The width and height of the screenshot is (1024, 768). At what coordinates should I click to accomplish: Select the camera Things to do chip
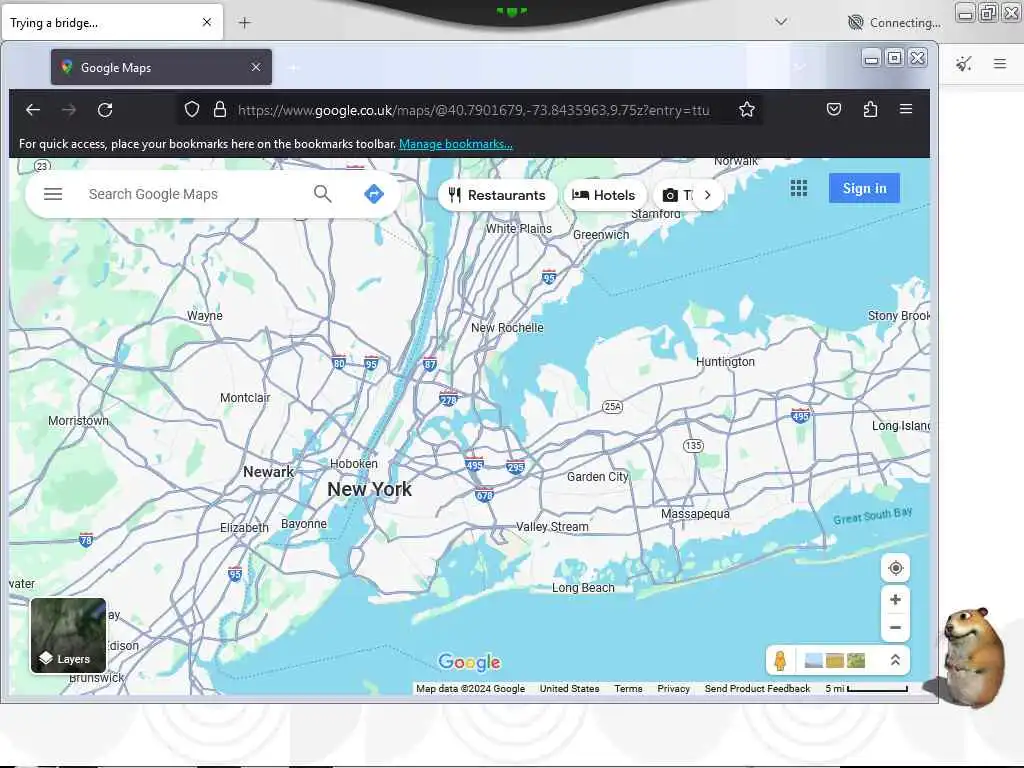click(675, 195)
